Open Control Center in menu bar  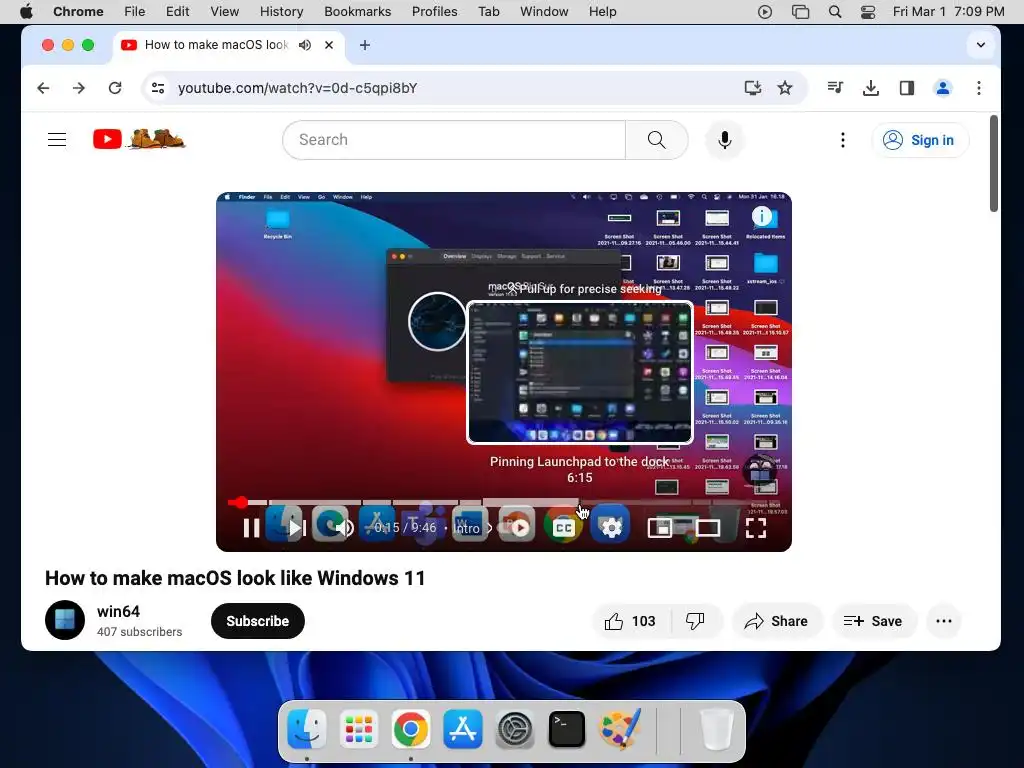coord(867,11)
